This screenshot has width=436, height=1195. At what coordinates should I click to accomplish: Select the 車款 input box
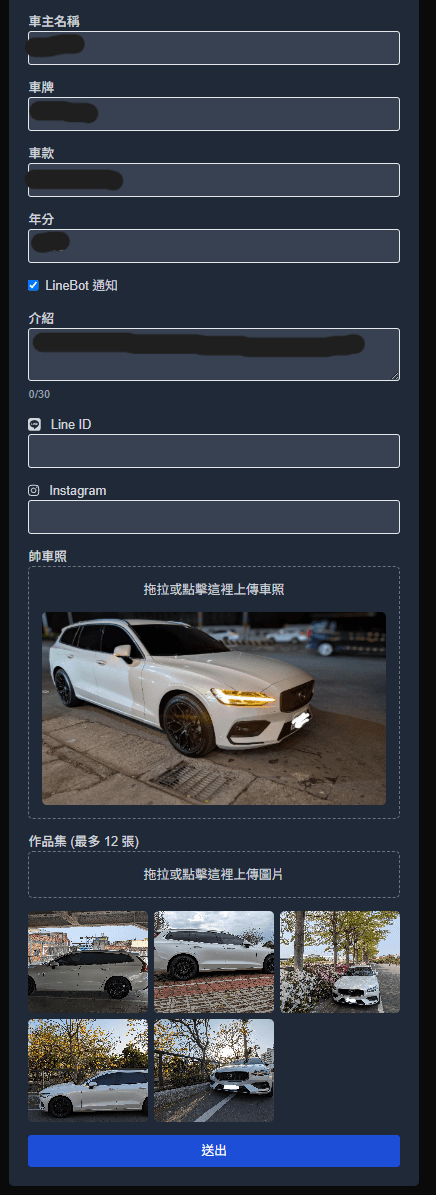(213, 180)
